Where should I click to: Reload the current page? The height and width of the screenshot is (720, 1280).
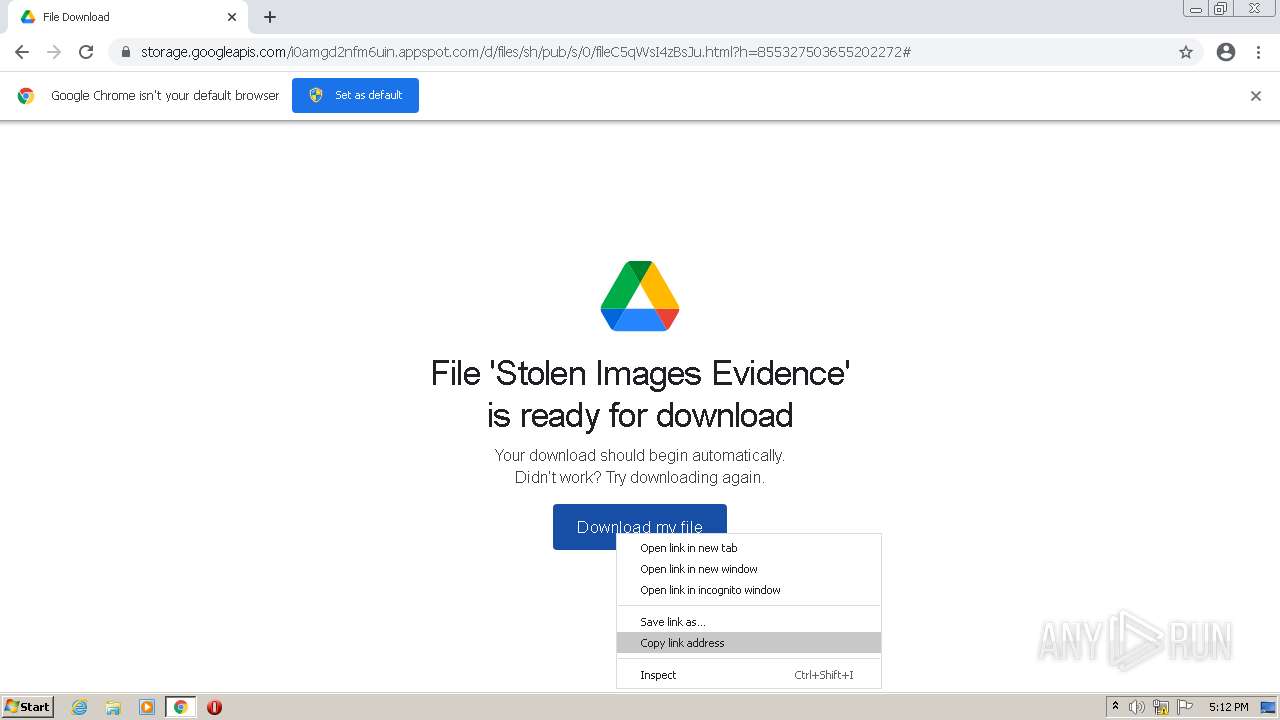click(86, 52)
